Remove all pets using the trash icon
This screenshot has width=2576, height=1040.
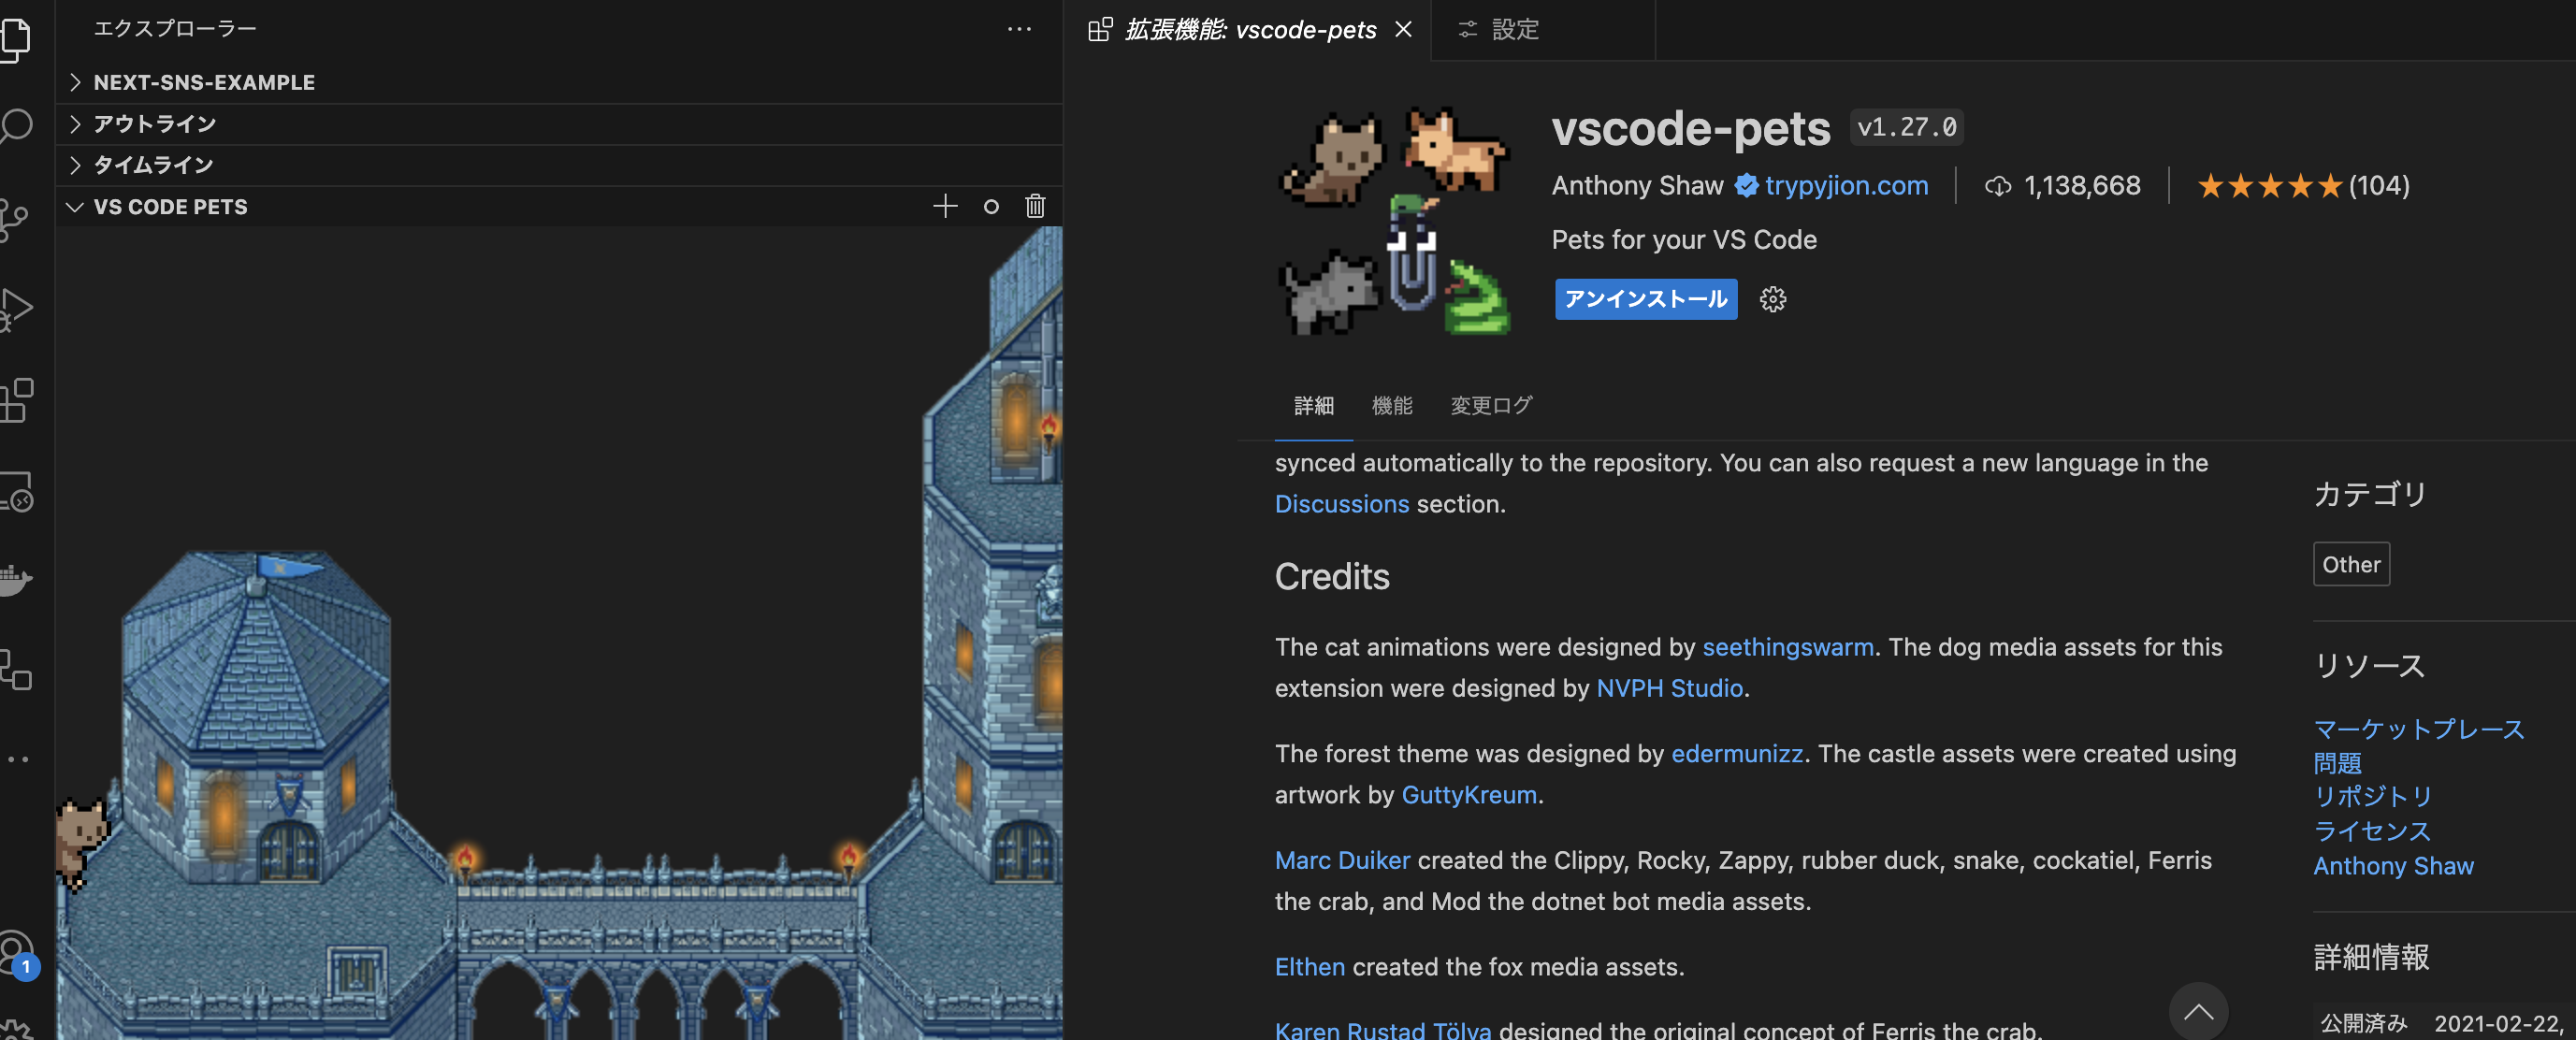tap(1035, 206)
